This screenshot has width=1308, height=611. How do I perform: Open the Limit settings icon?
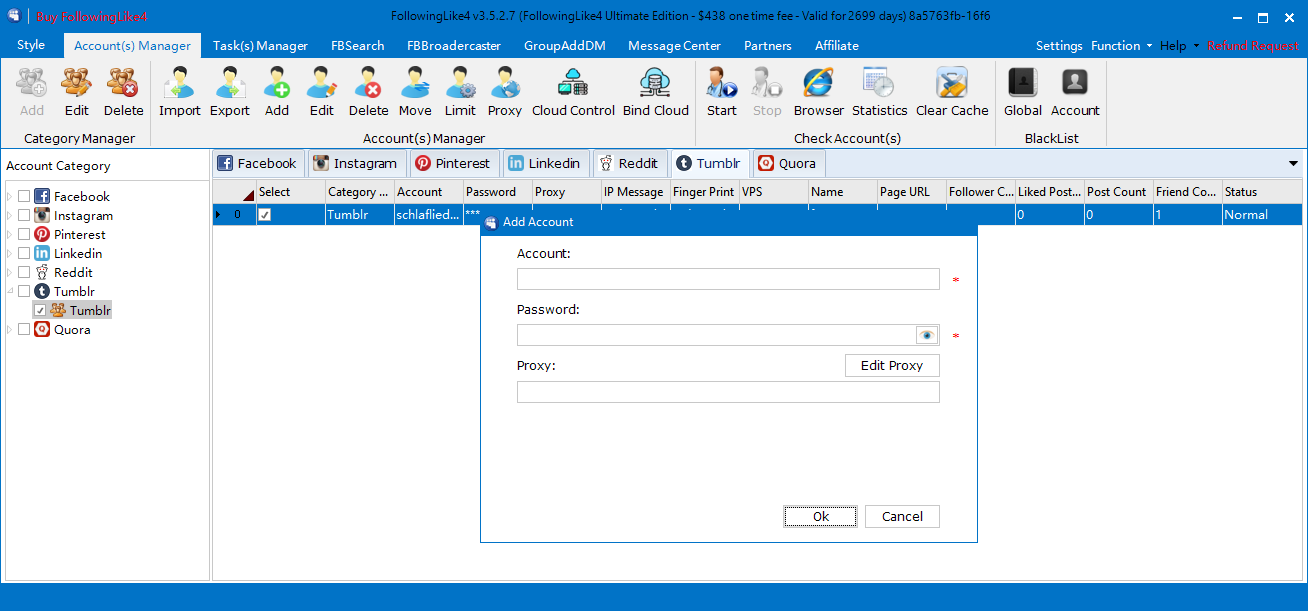pos(460,92)
